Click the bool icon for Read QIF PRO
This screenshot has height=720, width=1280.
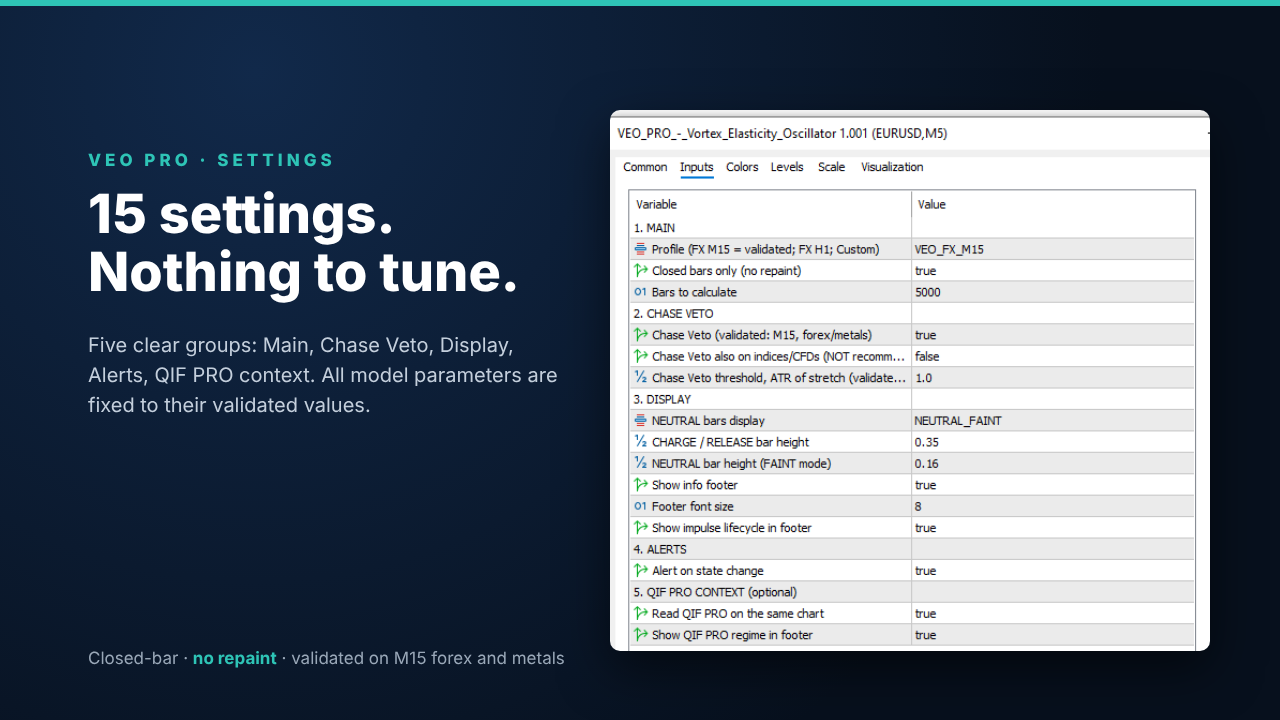click(641, 614)
